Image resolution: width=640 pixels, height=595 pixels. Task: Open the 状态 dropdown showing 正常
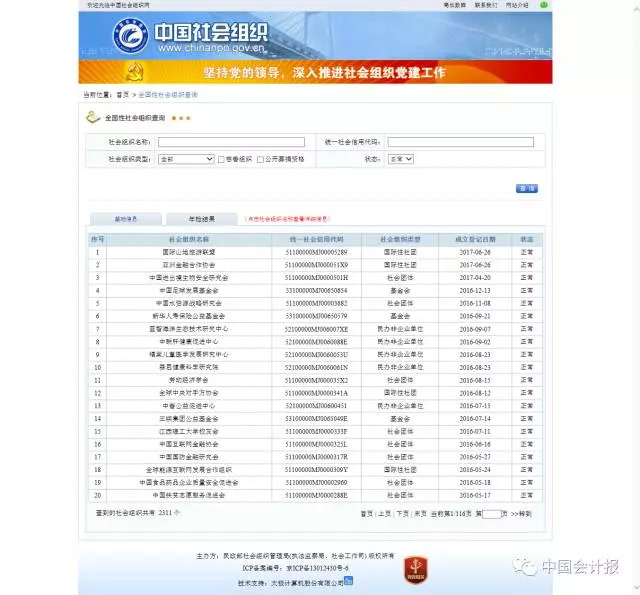pyautogui.click(x=400, y=159)
